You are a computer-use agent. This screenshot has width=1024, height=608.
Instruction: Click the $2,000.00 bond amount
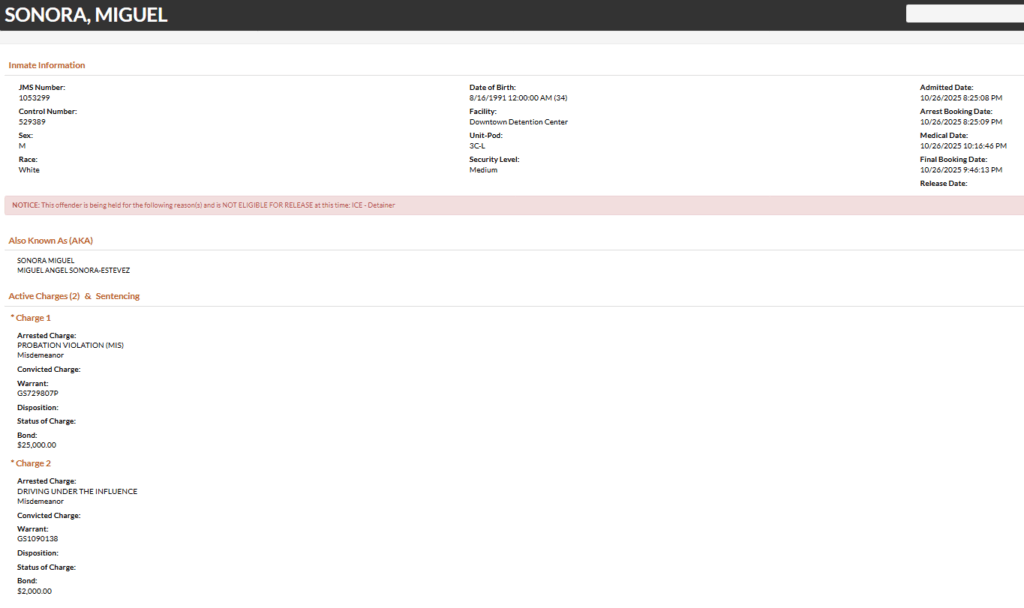pos(36,591)
